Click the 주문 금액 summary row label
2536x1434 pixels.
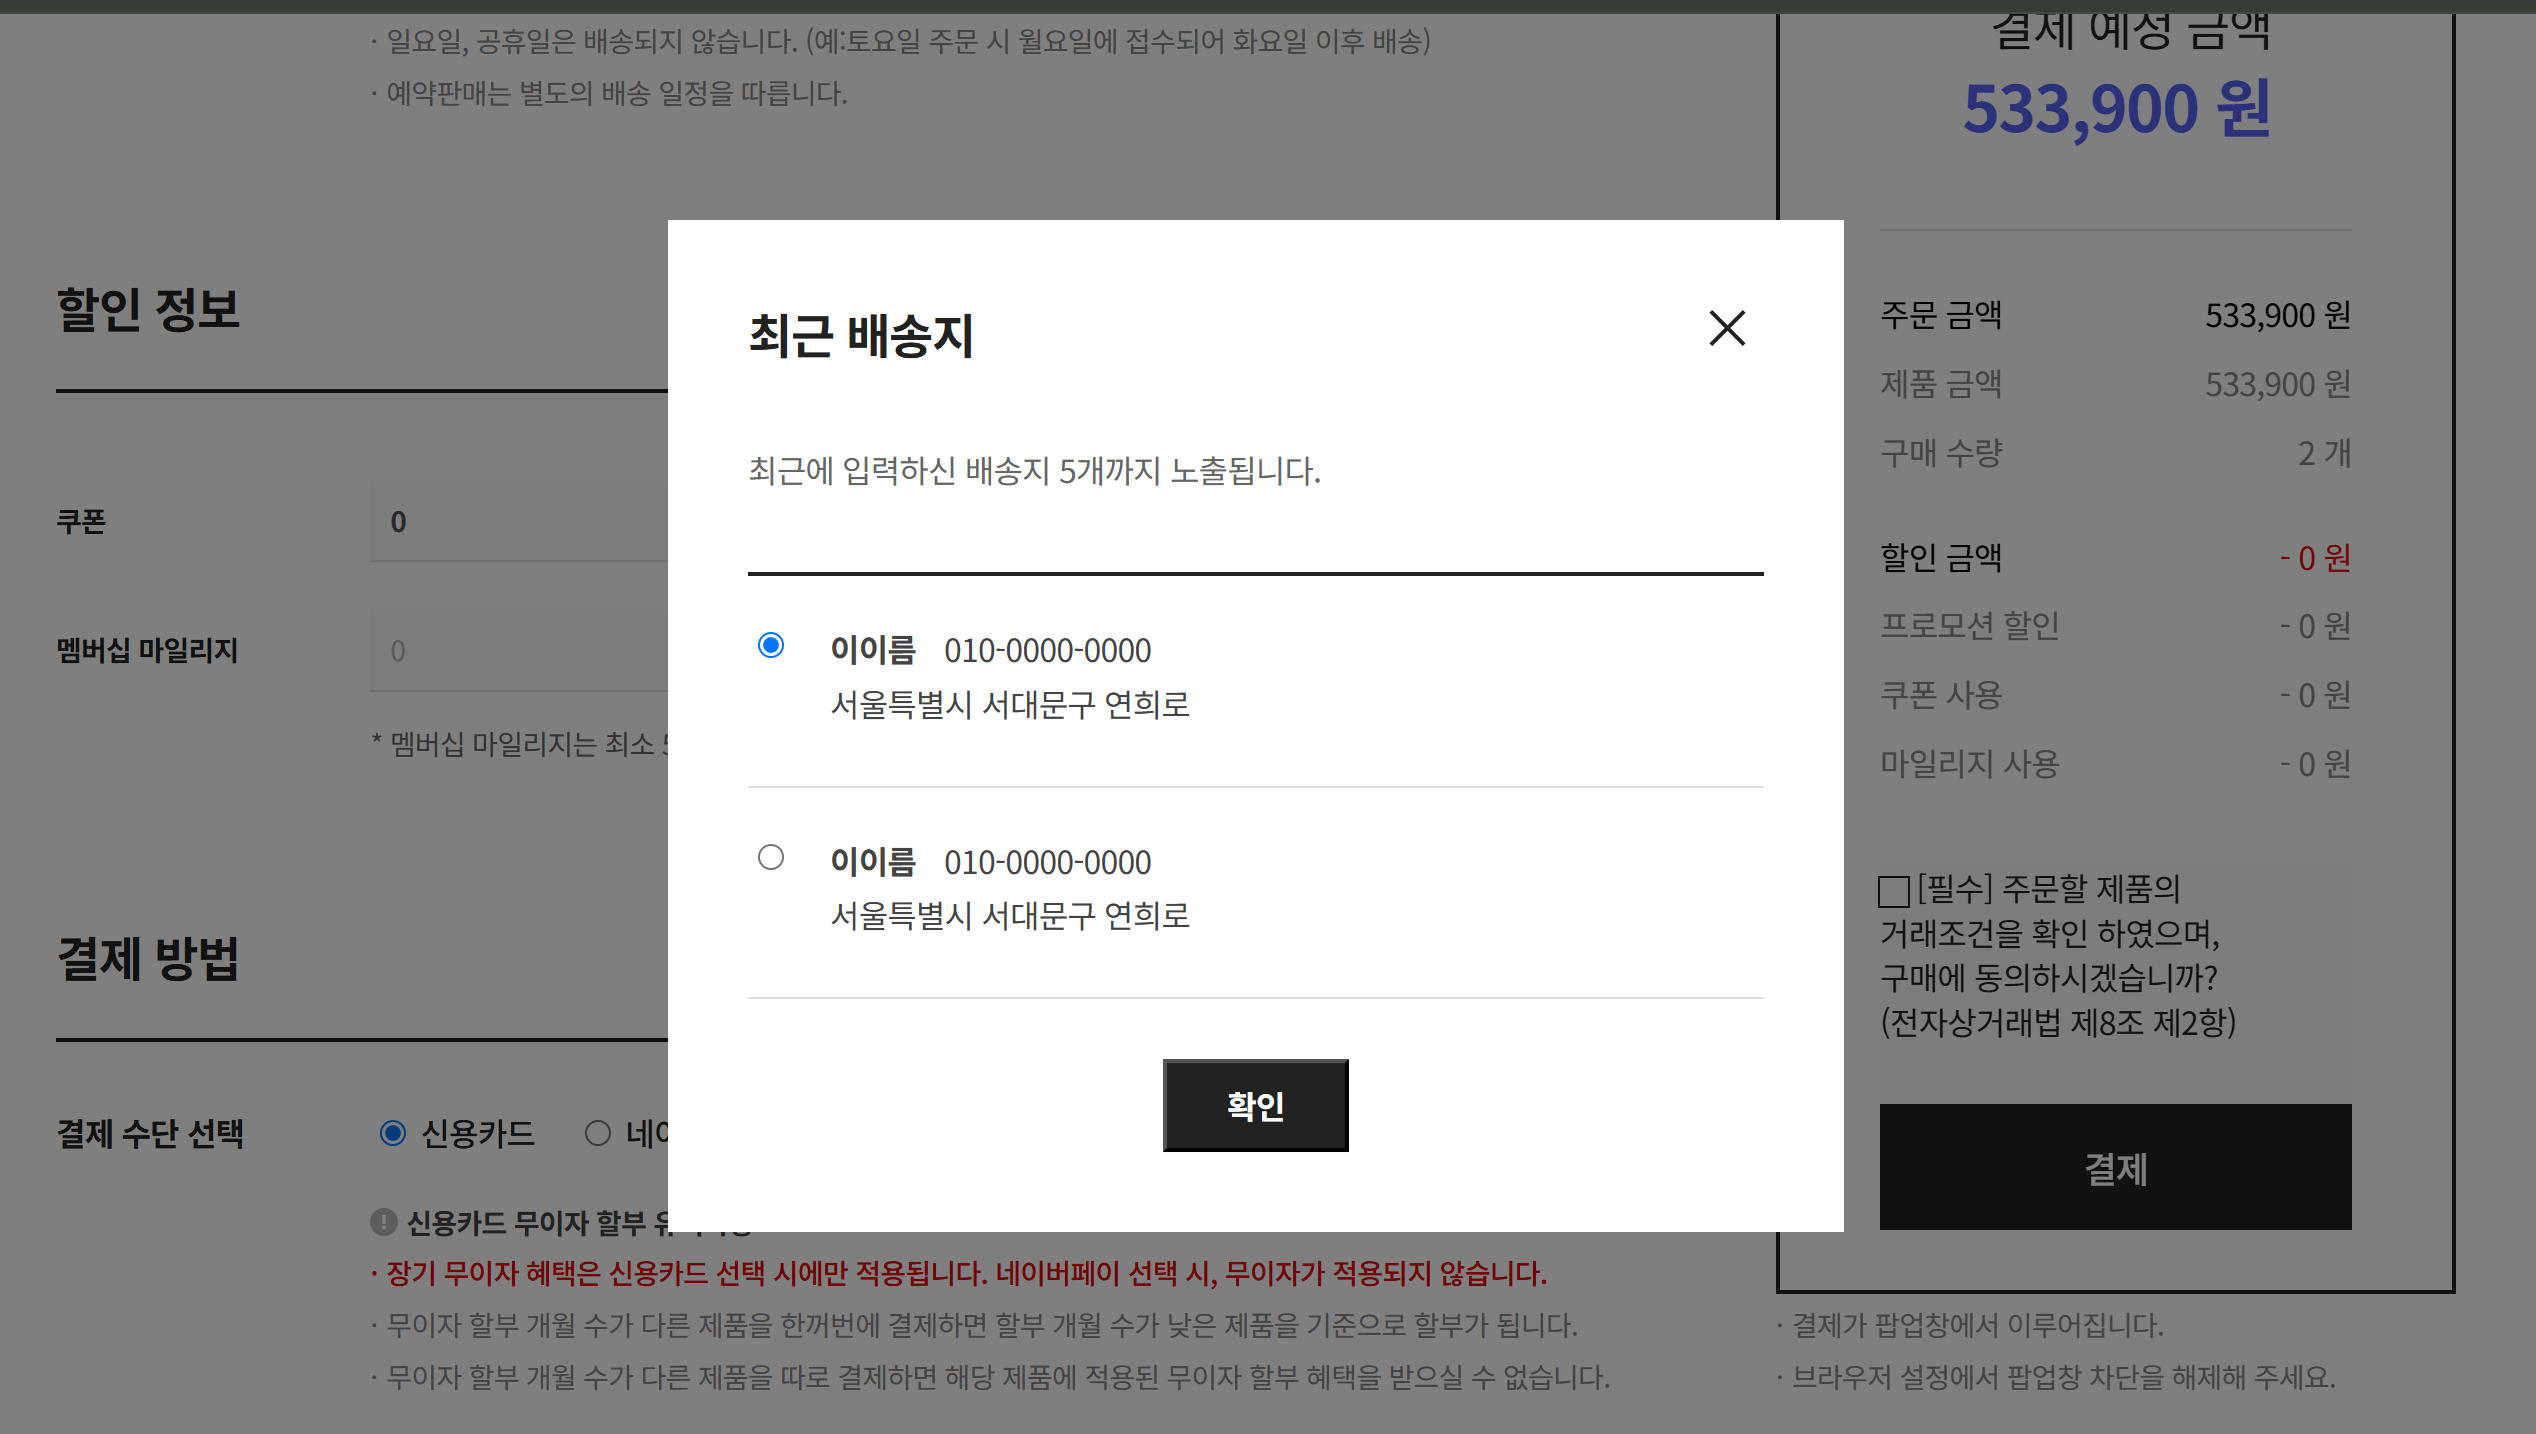[x=1941, y=315]
